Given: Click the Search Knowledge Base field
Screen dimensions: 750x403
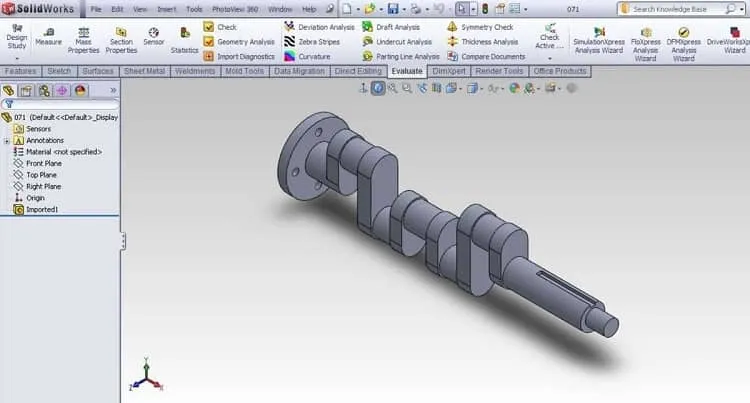Looking at the screenshot, I should (678, 9).
